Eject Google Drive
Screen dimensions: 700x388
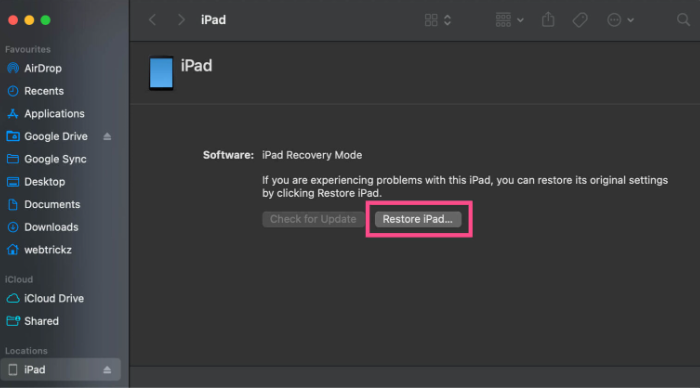pos(107,136)
